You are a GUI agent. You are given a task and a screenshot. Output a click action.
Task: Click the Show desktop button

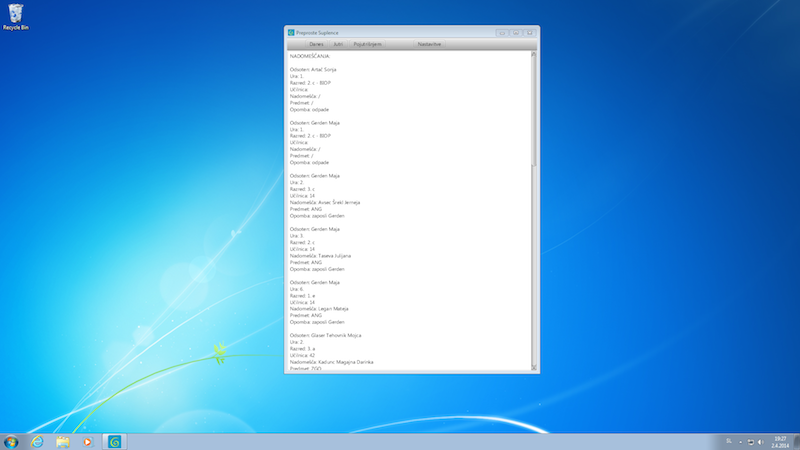pos(797,441)
